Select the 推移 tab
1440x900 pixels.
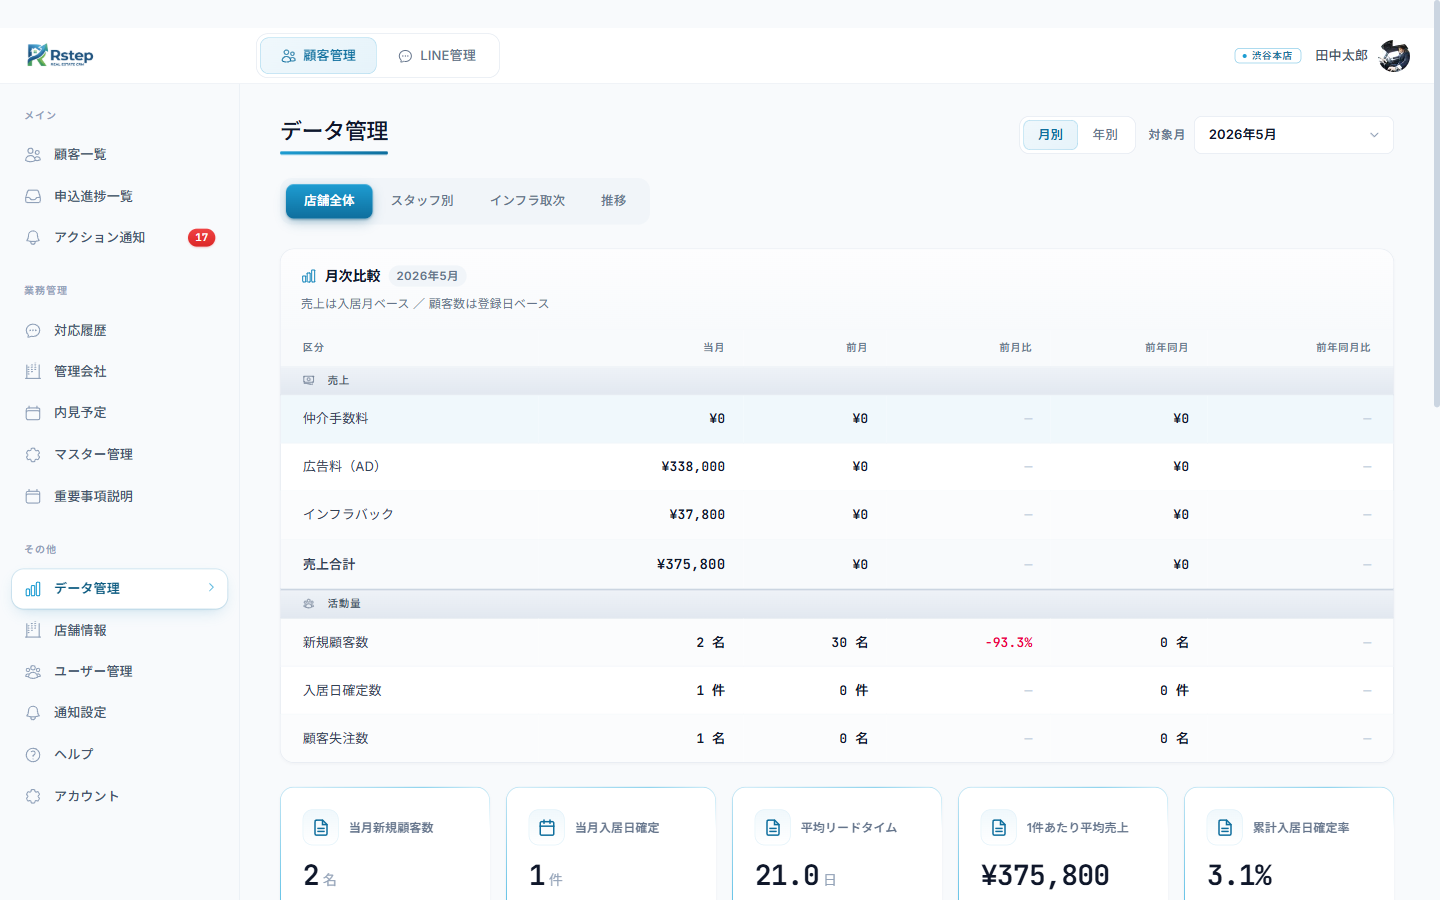(614, 201)
